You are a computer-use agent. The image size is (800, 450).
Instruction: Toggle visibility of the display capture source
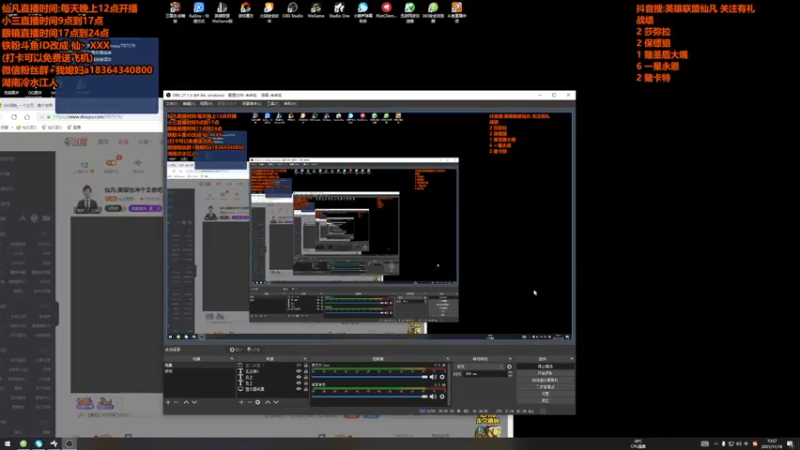[x=298, y=389]
